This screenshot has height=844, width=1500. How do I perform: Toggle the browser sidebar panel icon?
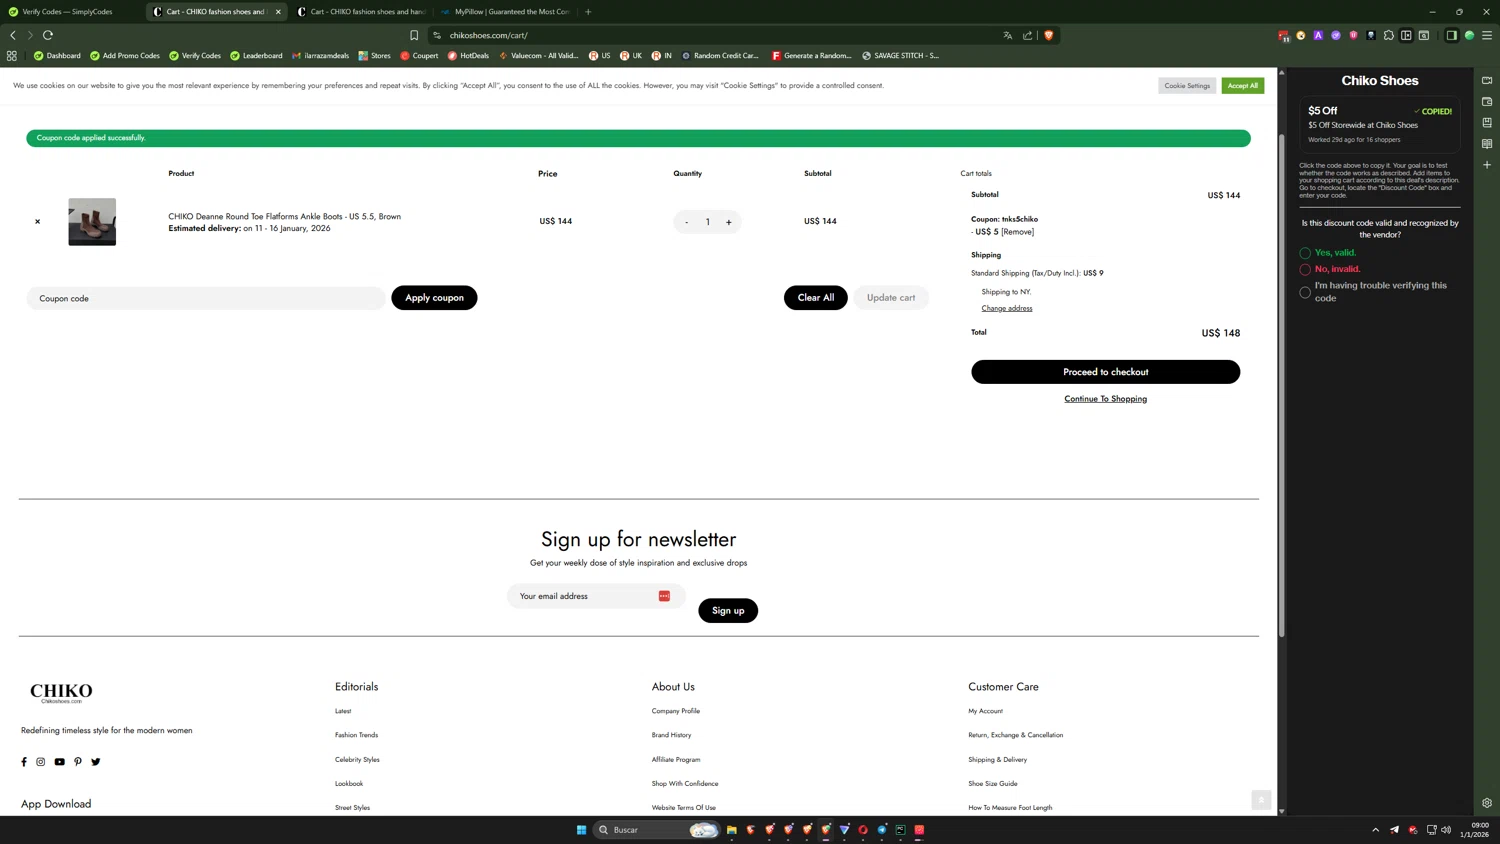pos(1451,35)
